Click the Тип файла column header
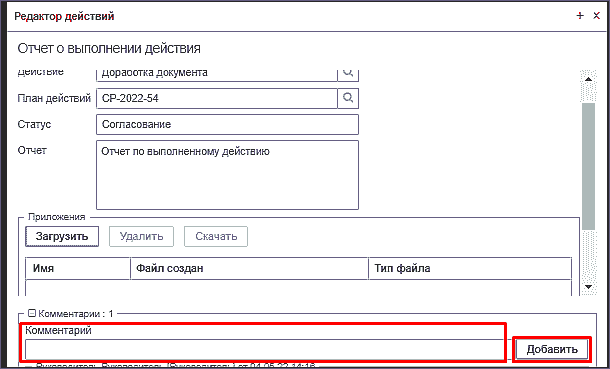This screenshot has height=369, width=610. (470, 268)
